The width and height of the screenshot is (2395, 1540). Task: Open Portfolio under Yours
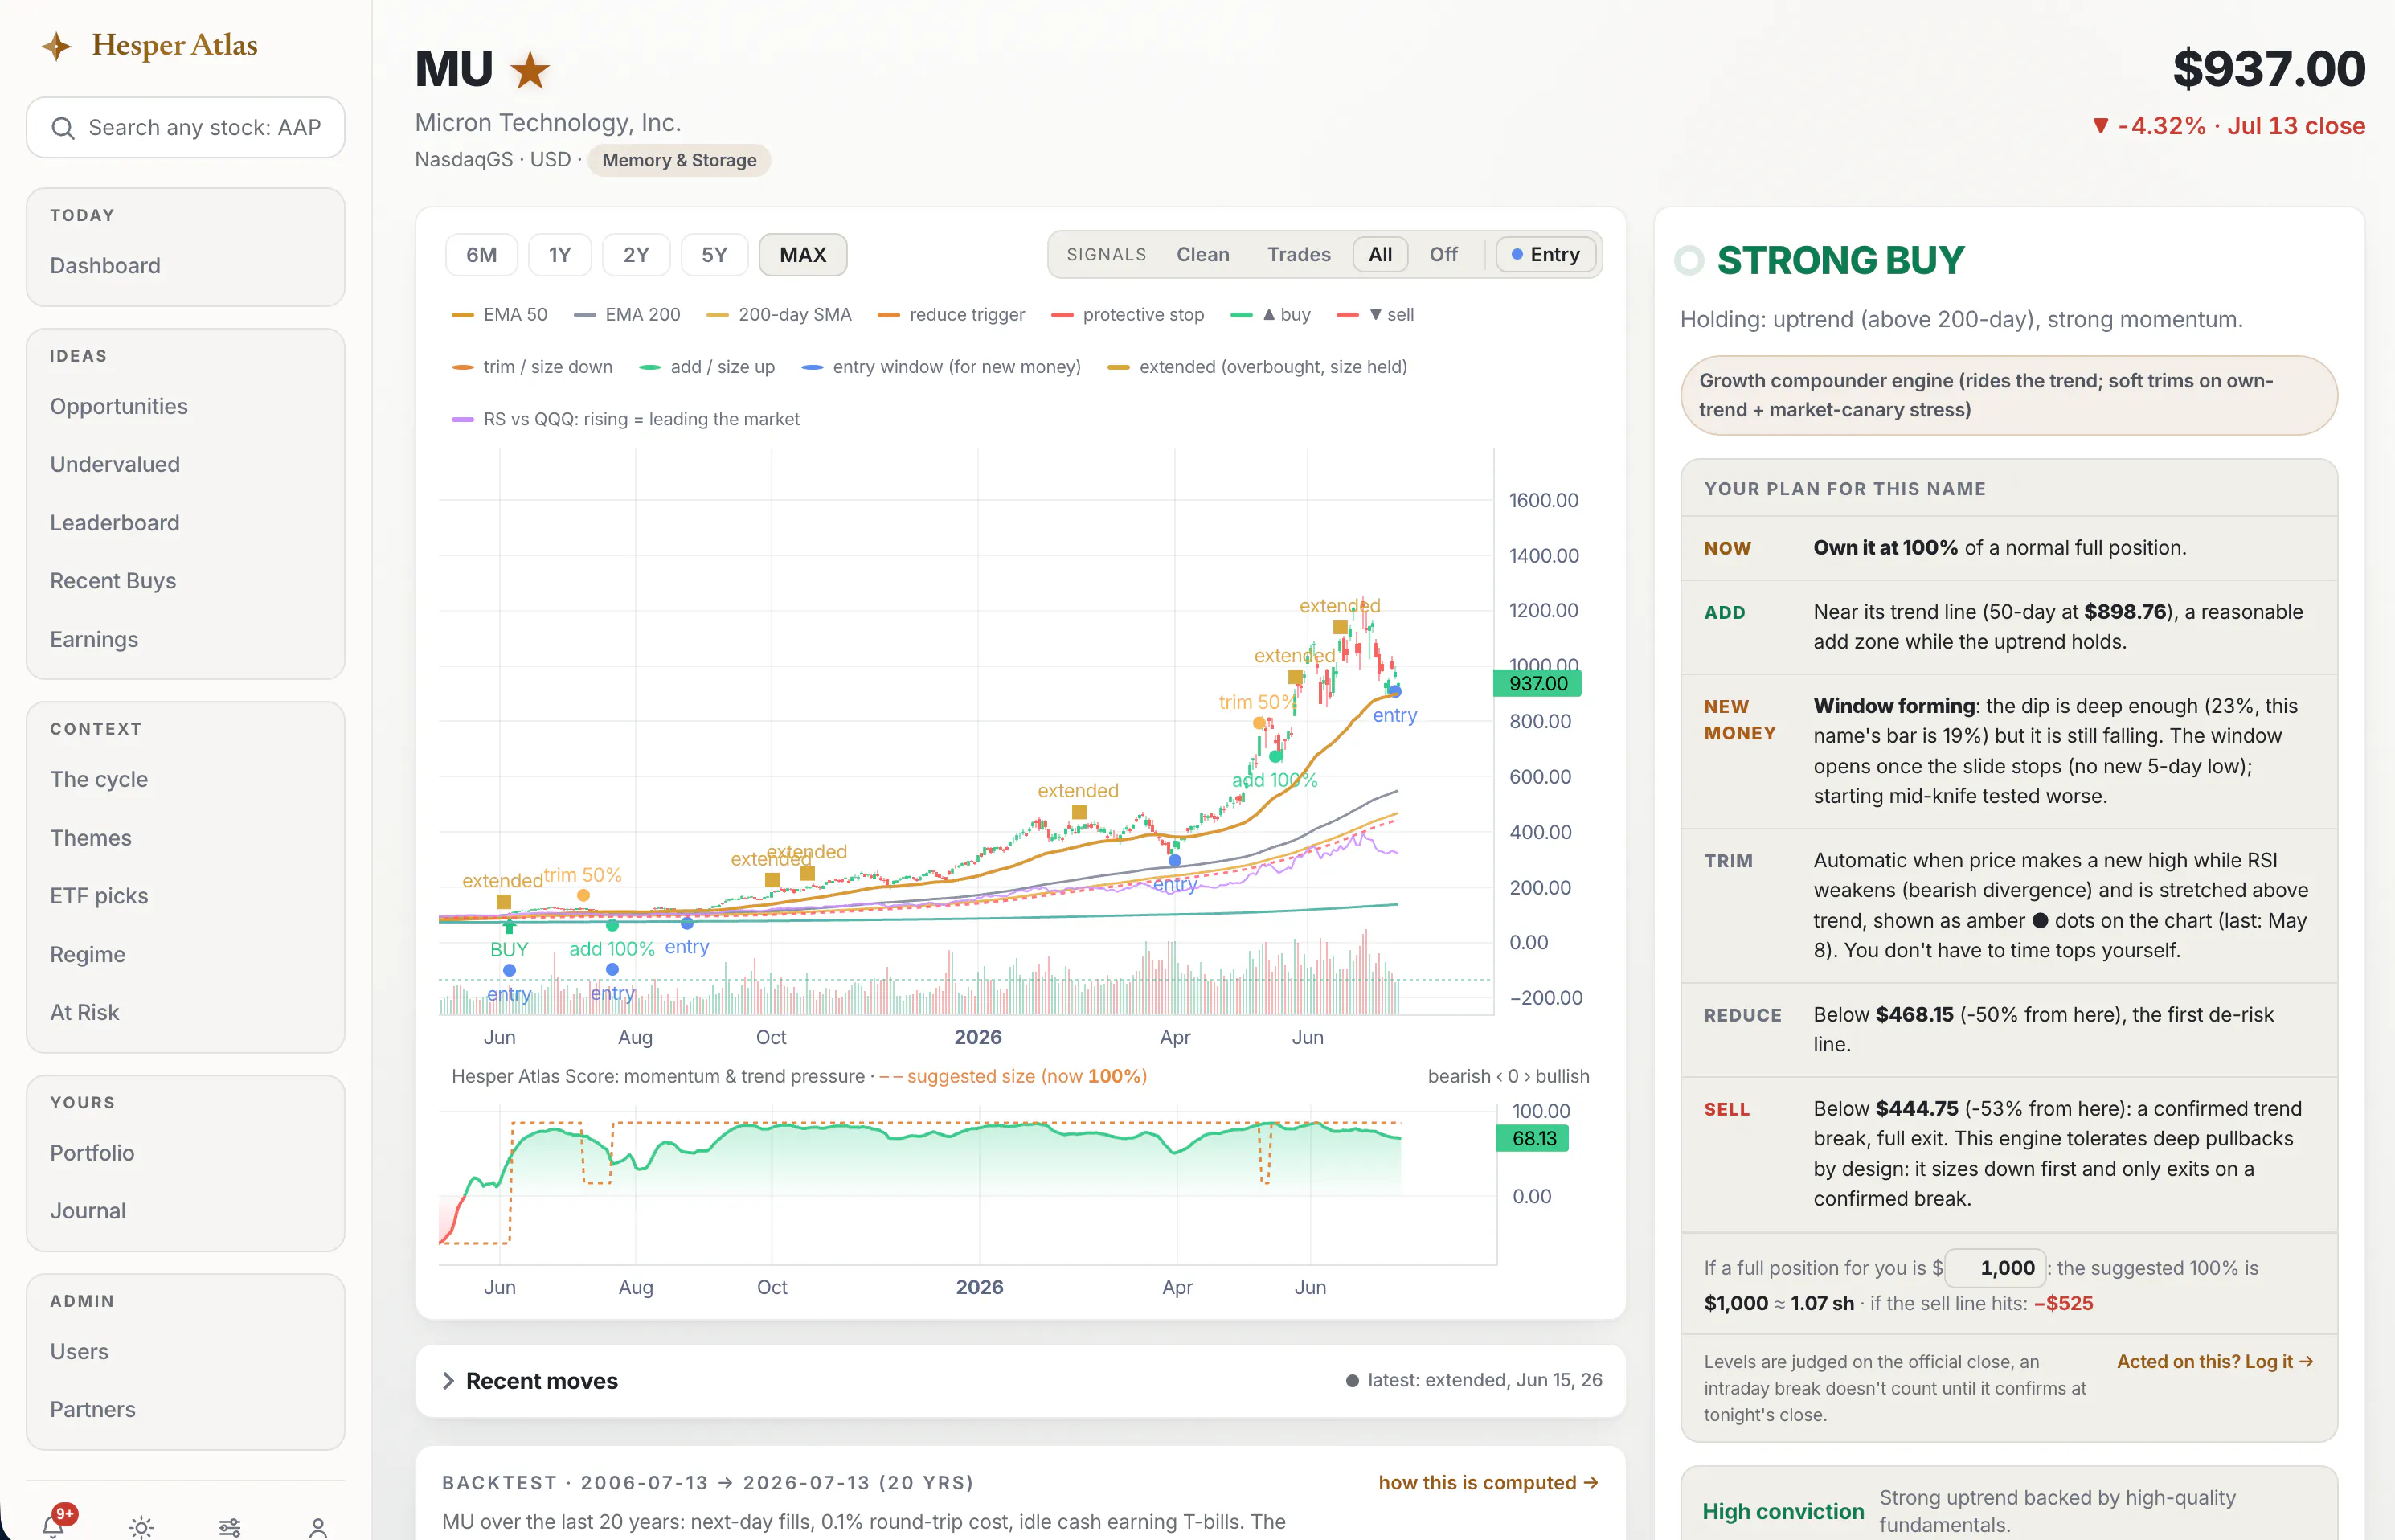pos(92,1153)
